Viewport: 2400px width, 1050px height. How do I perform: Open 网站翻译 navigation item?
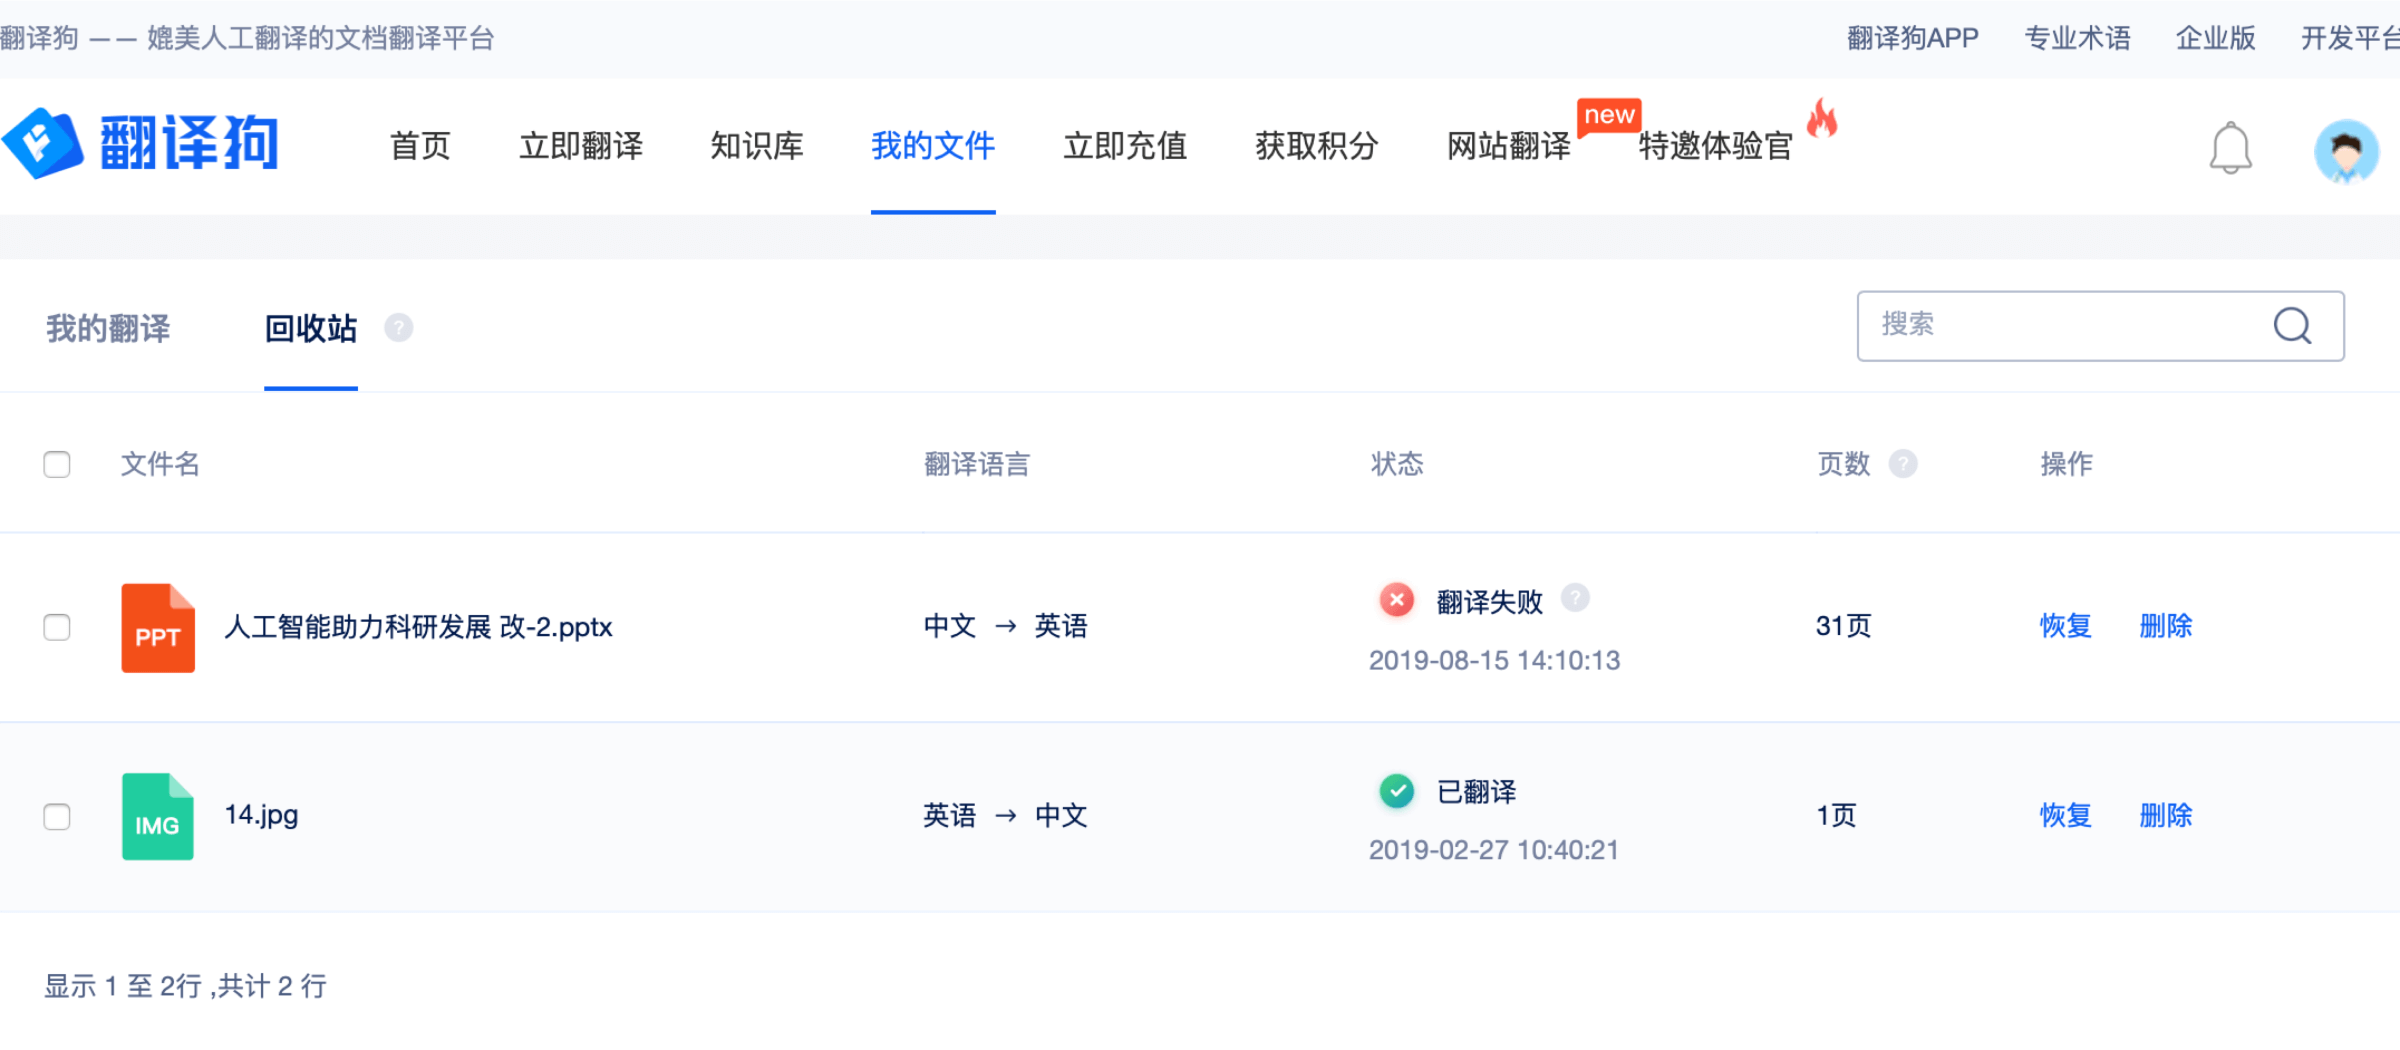click(1509, 146)
